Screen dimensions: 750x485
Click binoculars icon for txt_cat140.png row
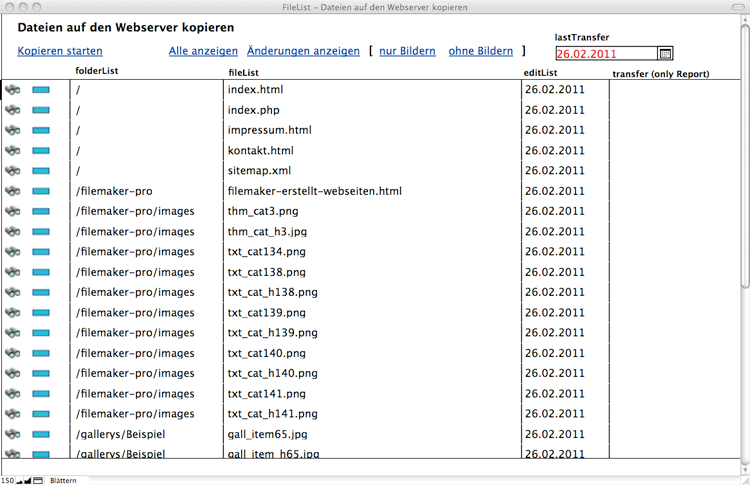[x=12, y=353]
